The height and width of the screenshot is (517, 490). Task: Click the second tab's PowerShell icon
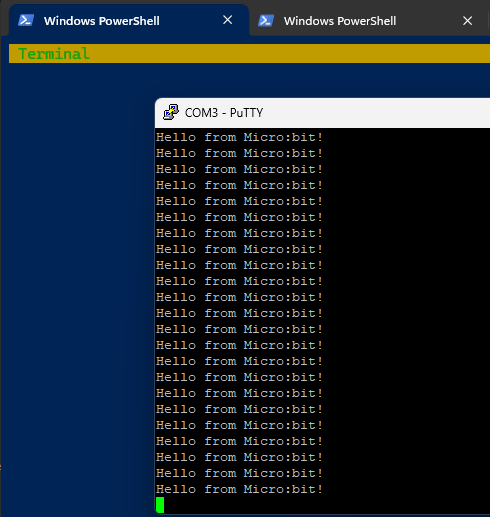[x=266, y=21]
